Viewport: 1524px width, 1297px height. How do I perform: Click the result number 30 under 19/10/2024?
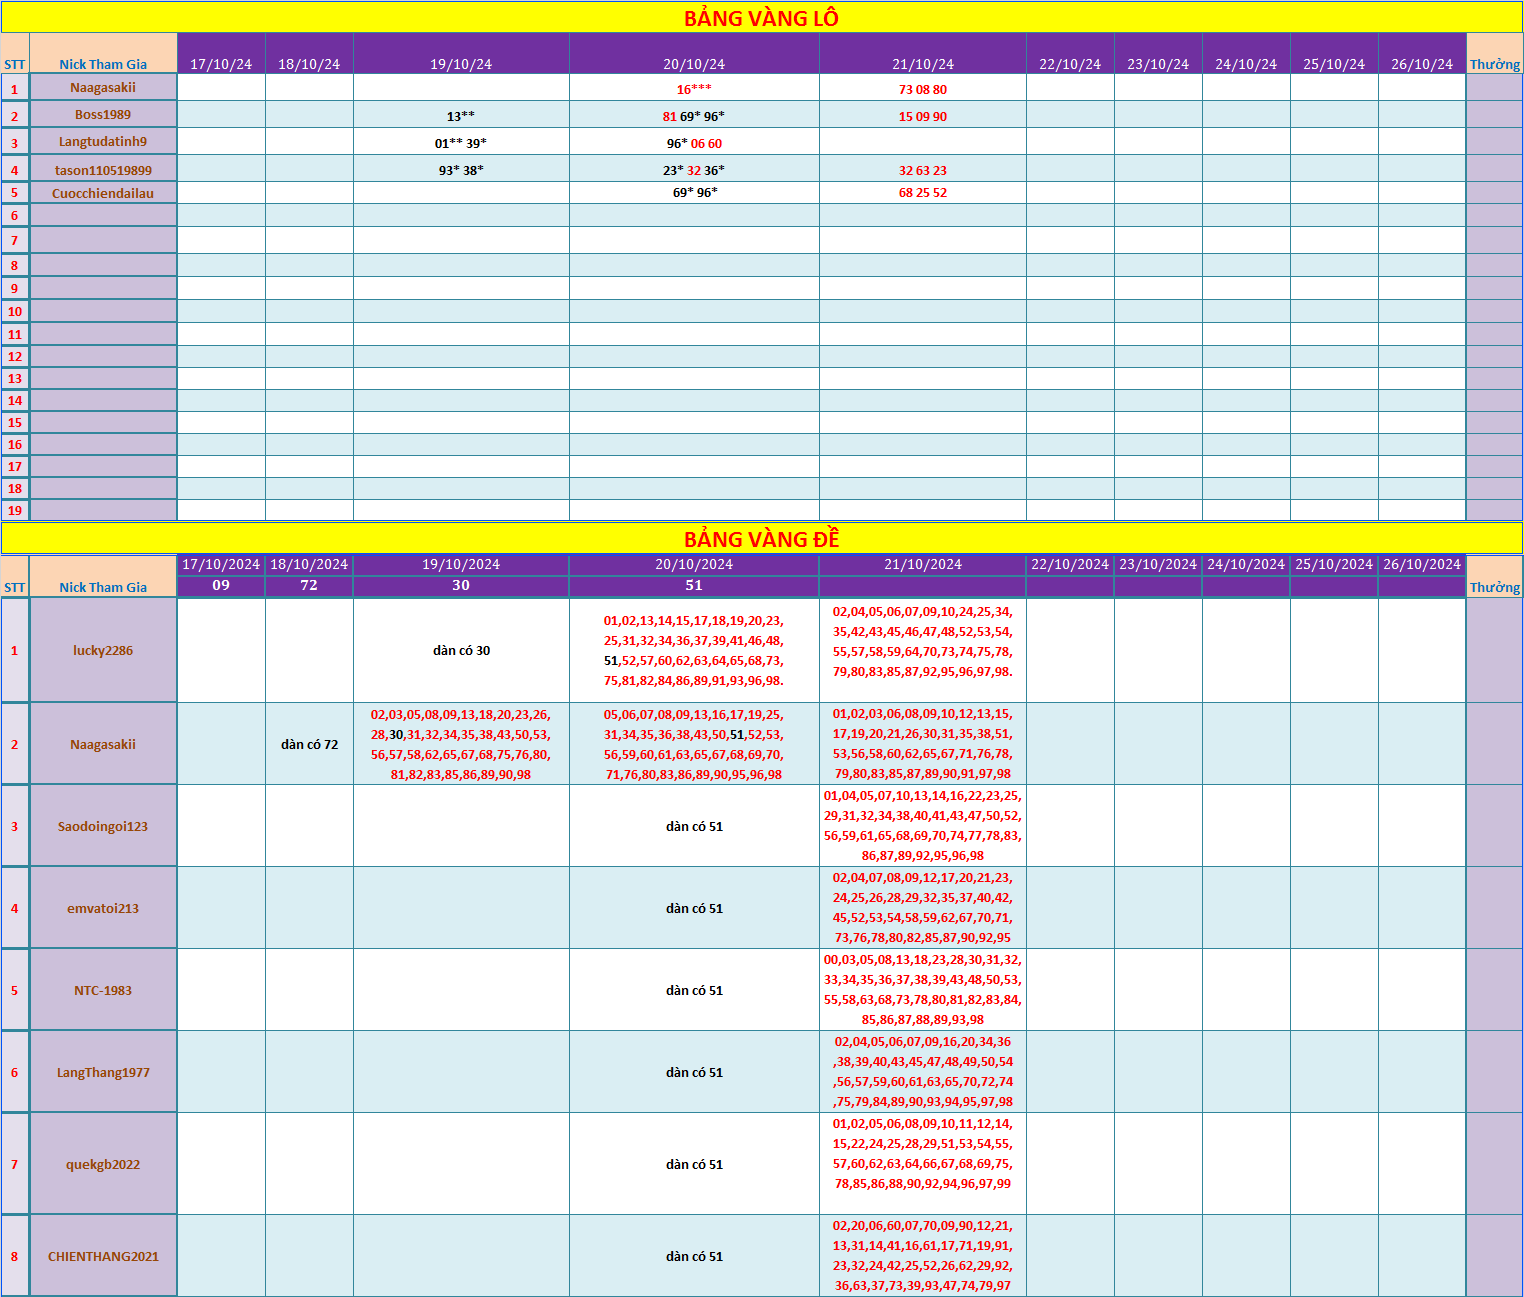tap(461, 585)
